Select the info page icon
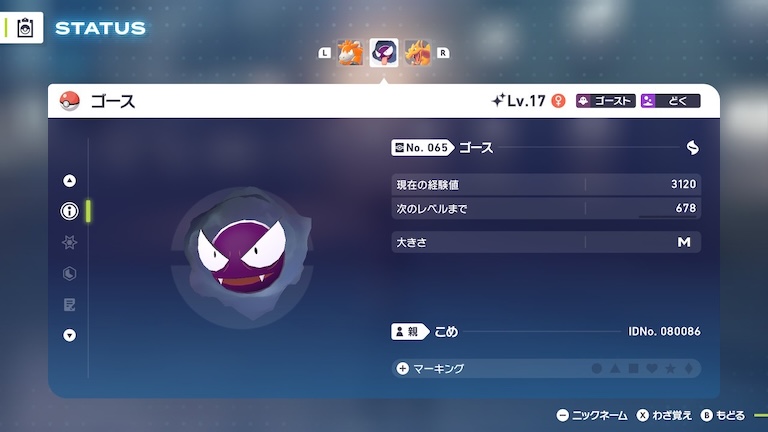The image size is (768, 432). tap(70, 211)
